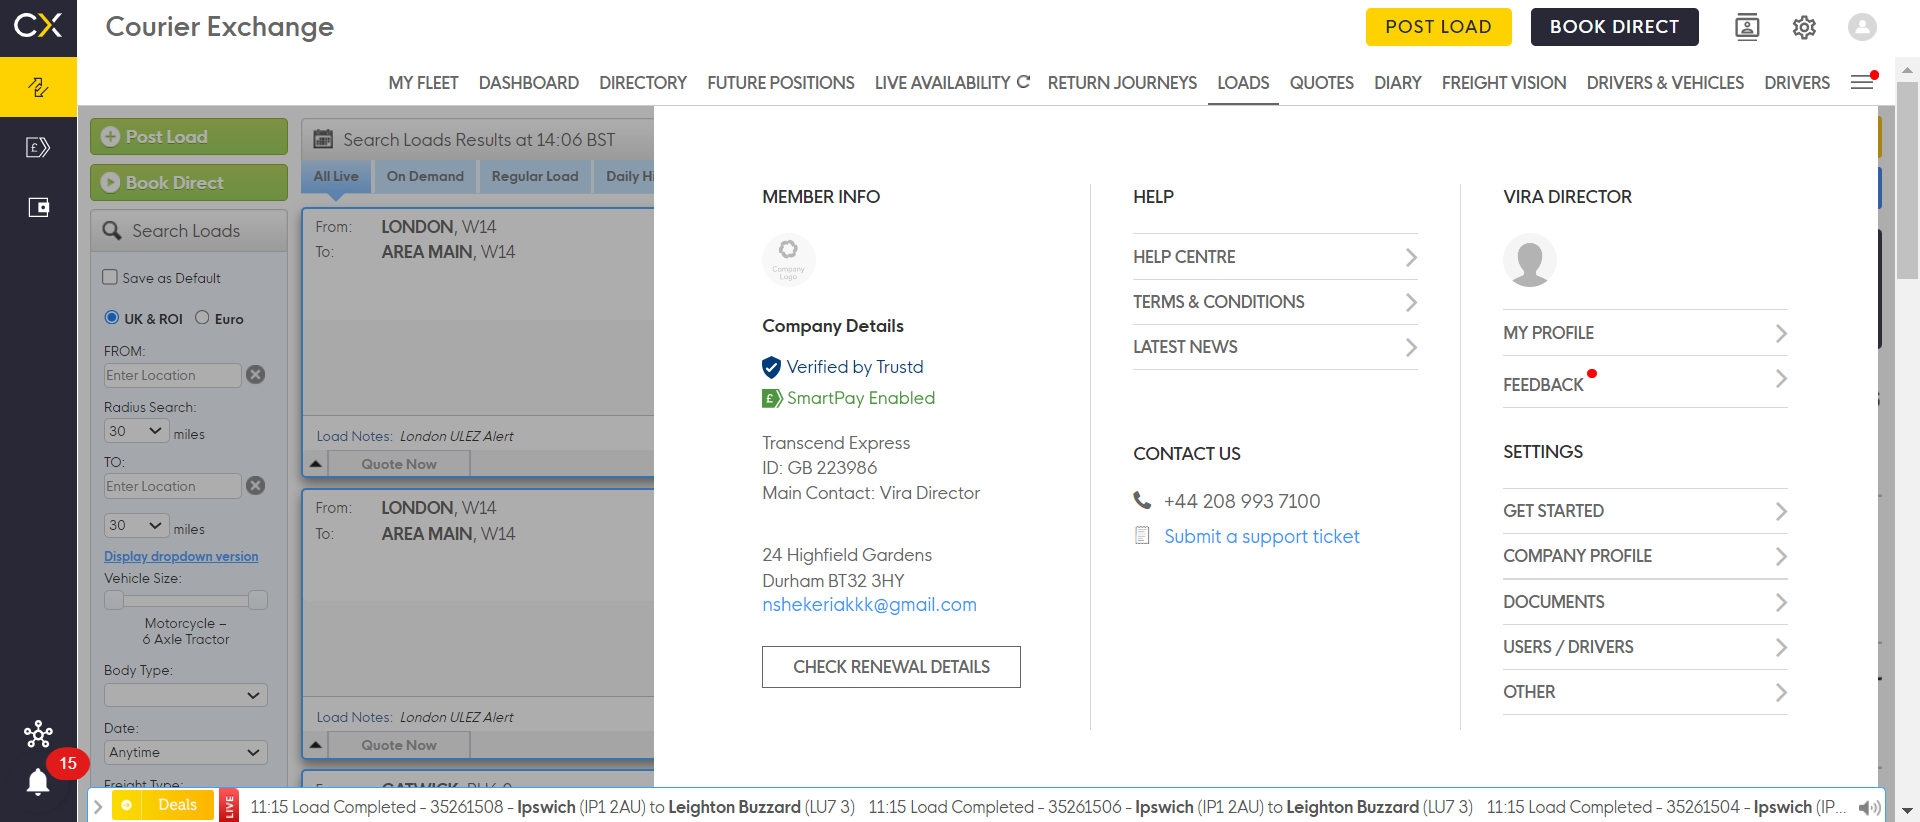
Task: Open Get Started settings
Action: (x=1645, y=511)
